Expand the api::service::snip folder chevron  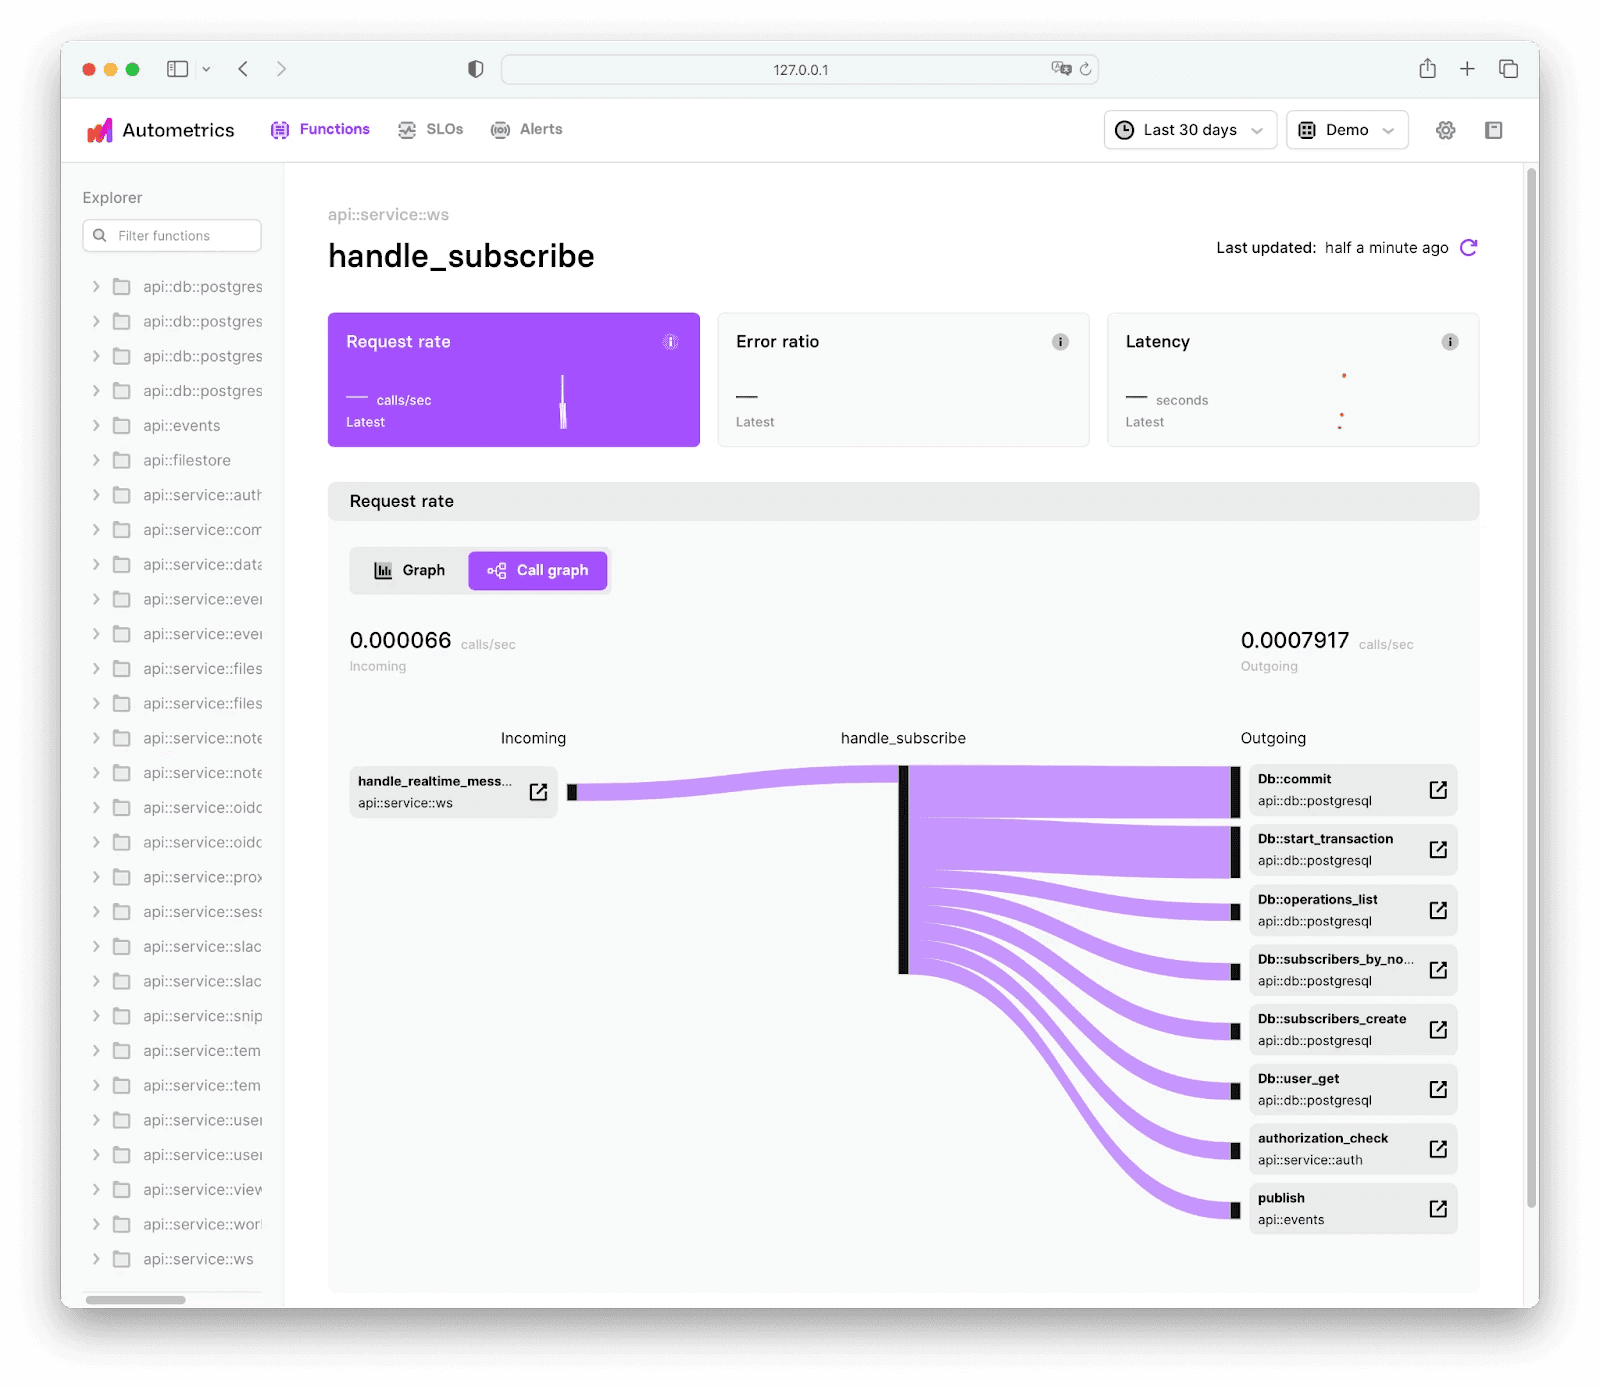point(96,1016)
